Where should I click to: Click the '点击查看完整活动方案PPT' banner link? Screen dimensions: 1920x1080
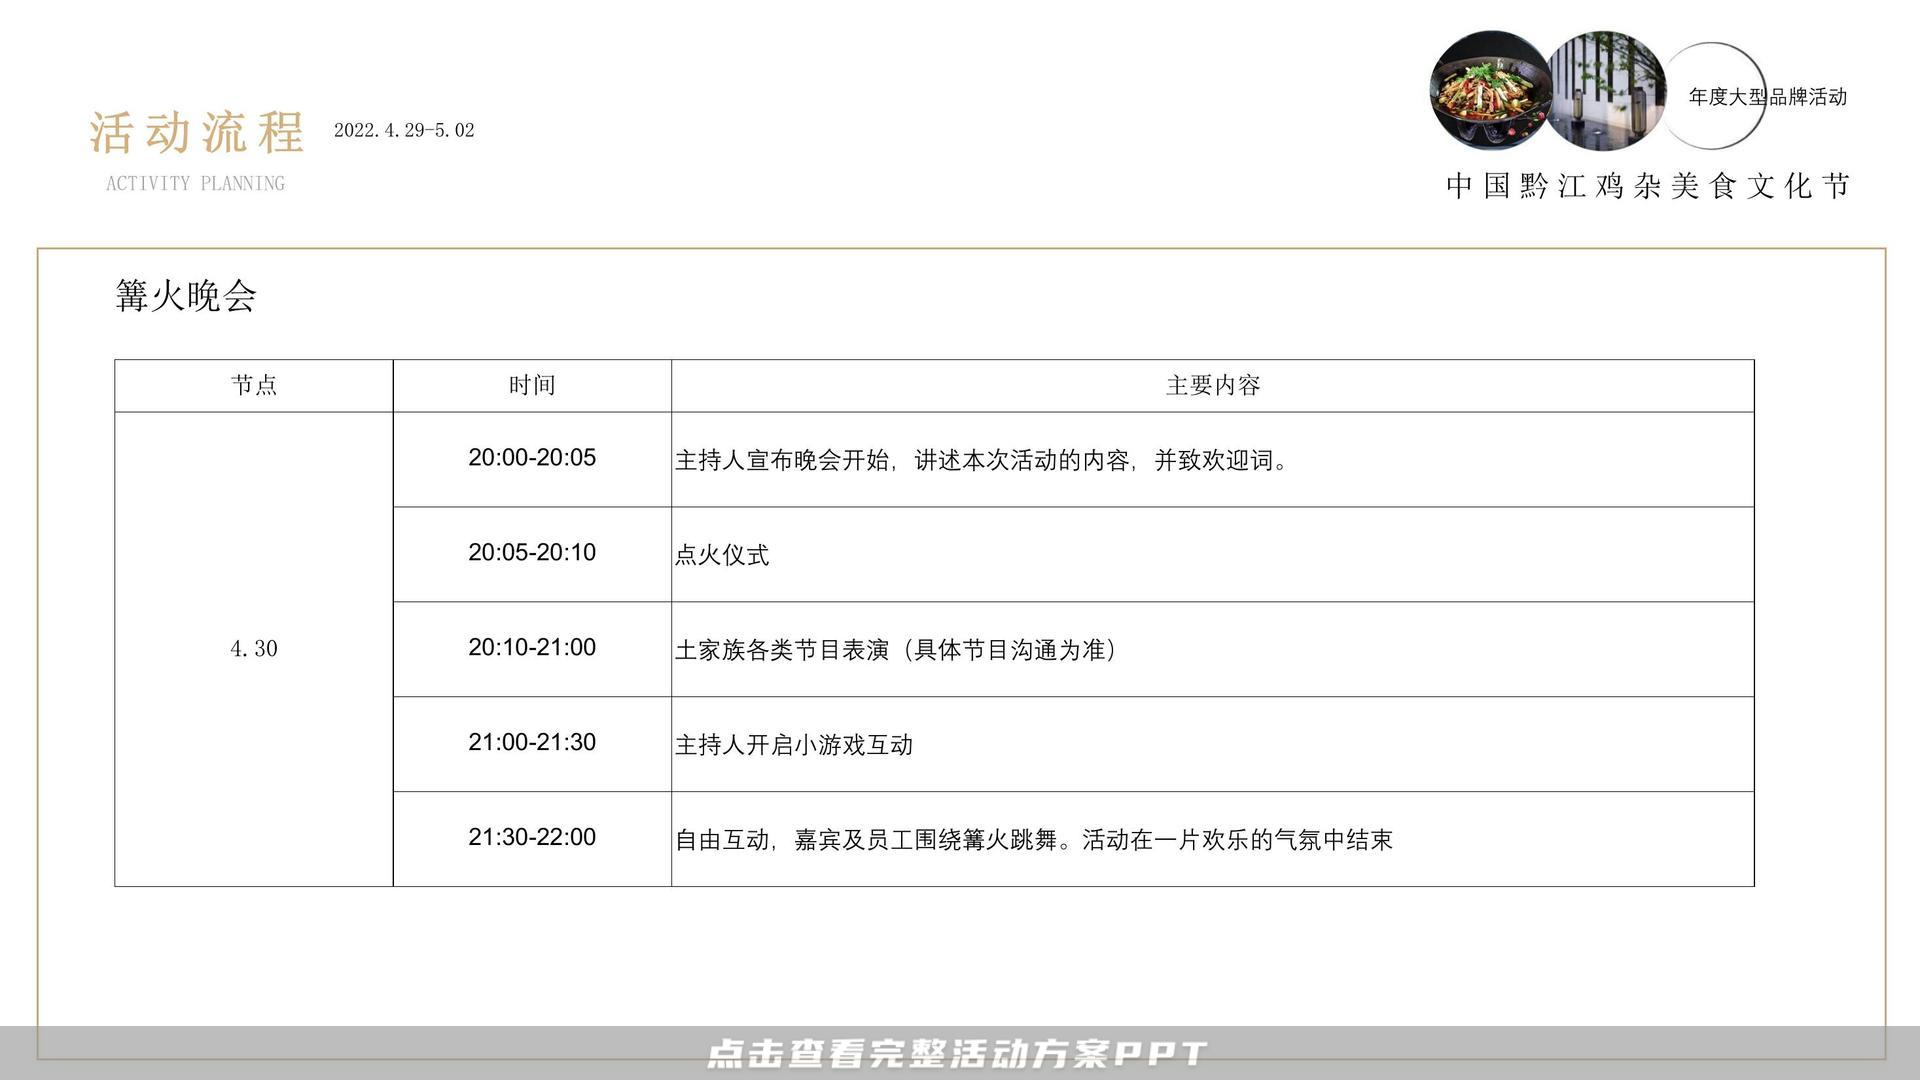tap(958, 1053)
